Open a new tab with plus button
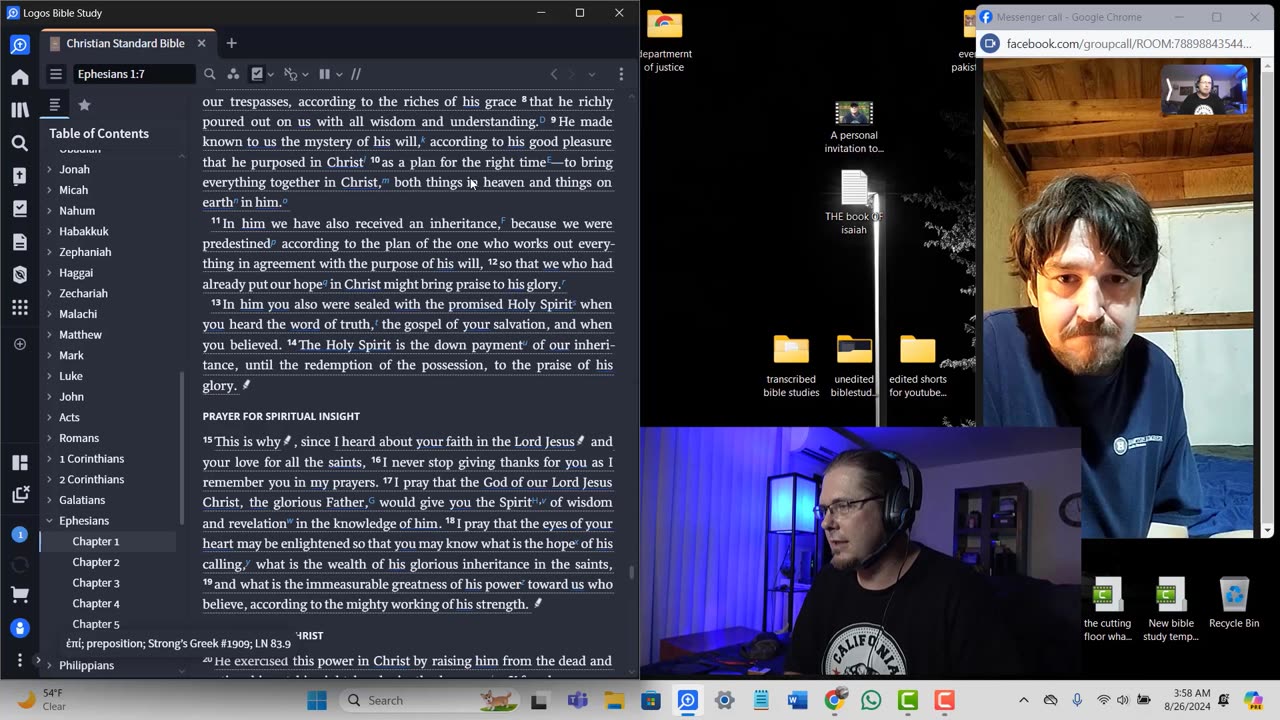Image resolution: width=1280 pixels, height=720 pixels. click(231, 43)
